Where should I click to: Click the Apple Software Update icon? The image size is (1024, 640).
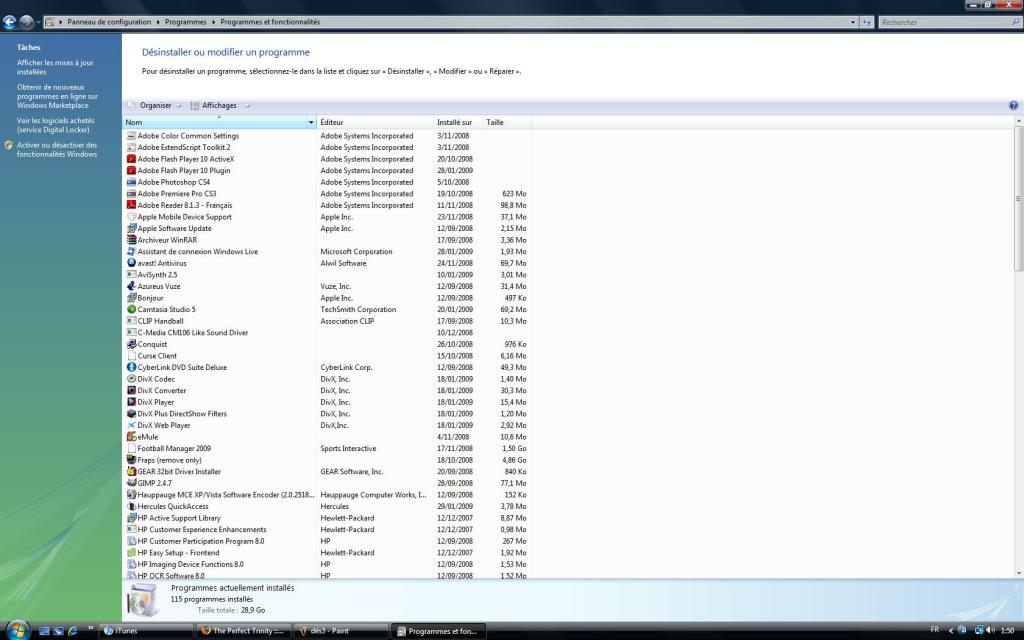point(131,229)
